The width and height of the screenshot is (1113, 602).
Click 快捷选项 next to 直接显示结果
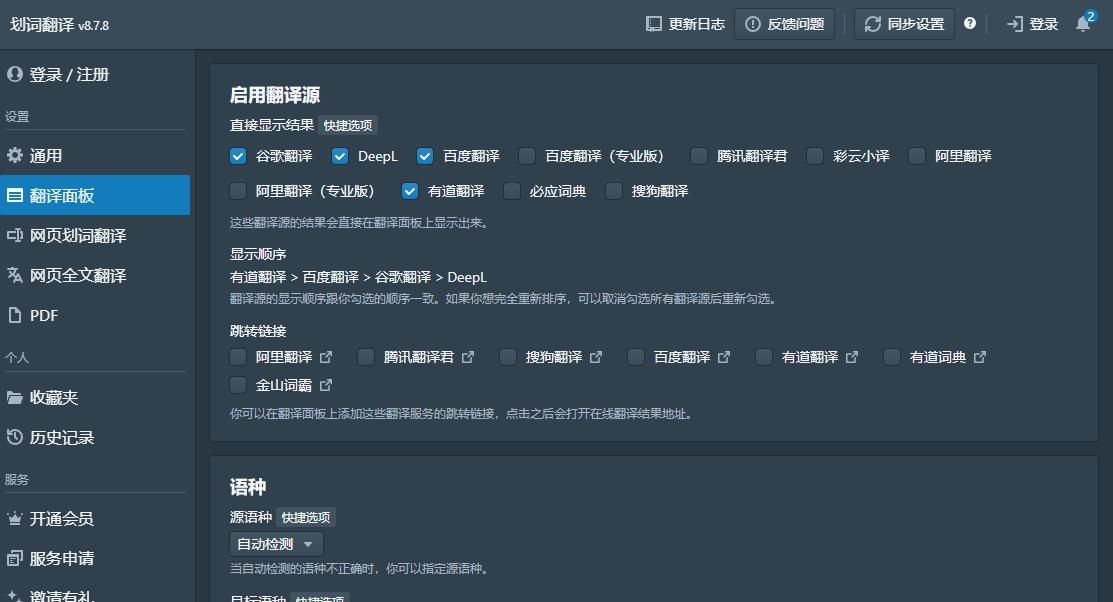[346, 126]
